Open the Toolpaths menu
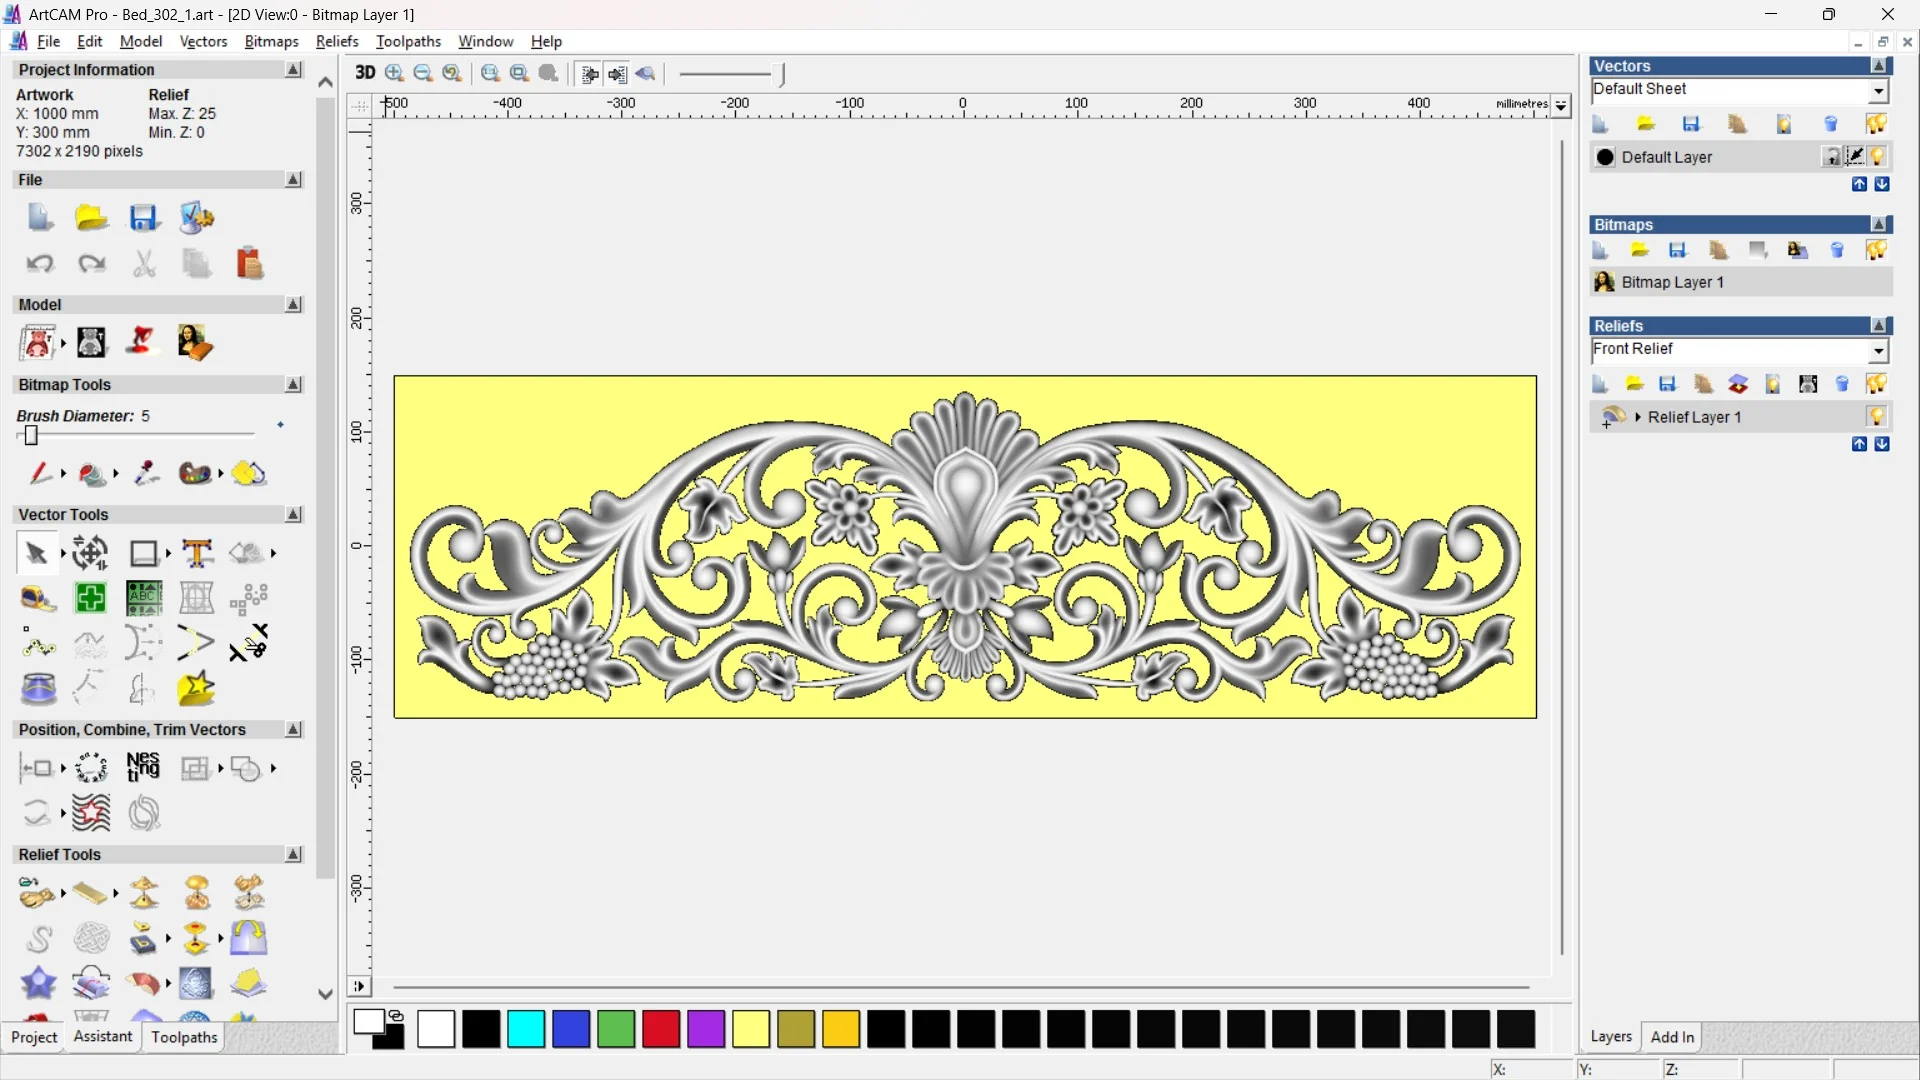The width and height of the screenshot is (1920, 1080). 408,41
